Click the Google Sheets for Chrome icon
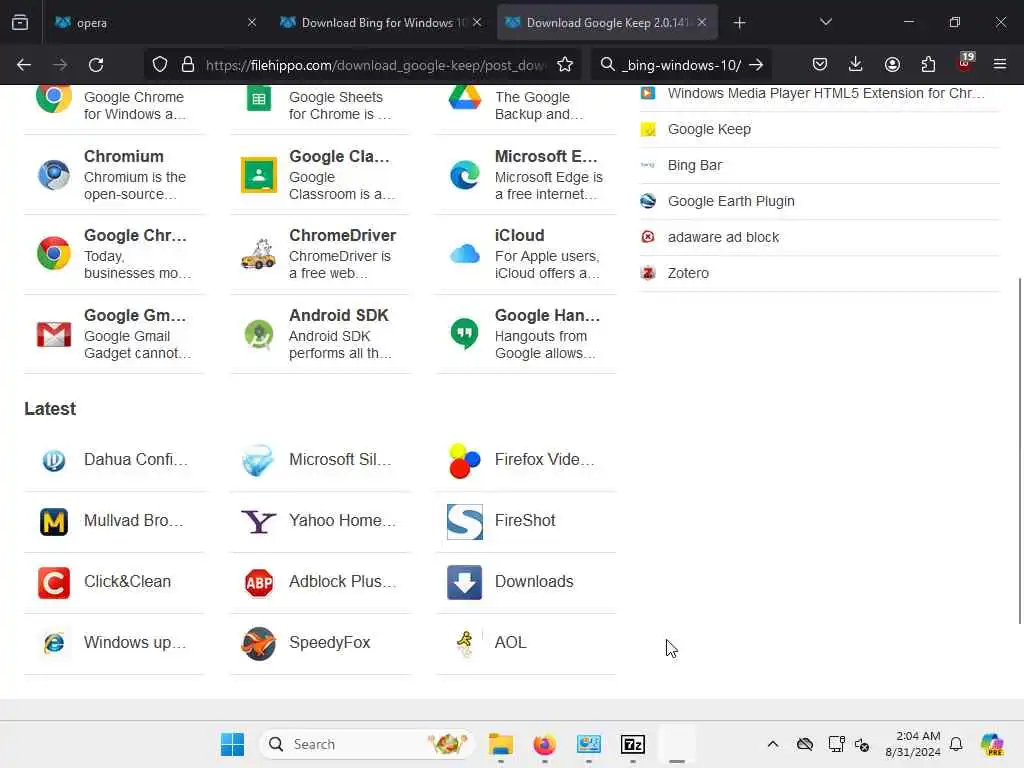 (x=259, y=99)
